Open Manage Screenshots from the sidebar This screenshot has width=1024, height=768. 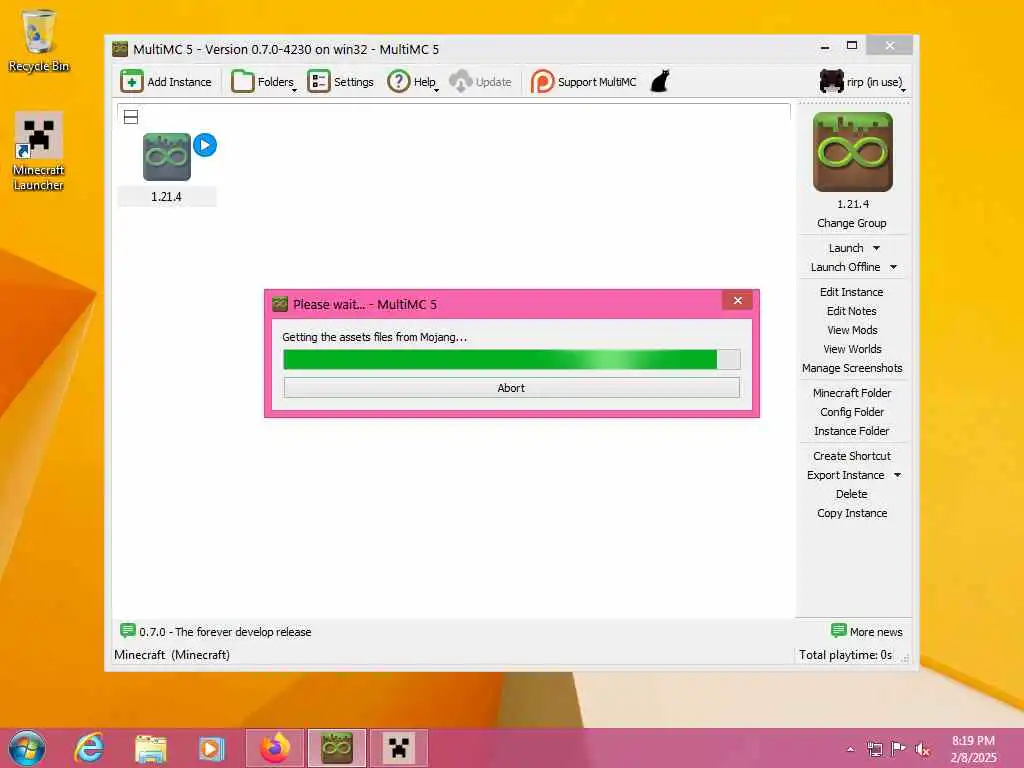[x=852, y=368]
